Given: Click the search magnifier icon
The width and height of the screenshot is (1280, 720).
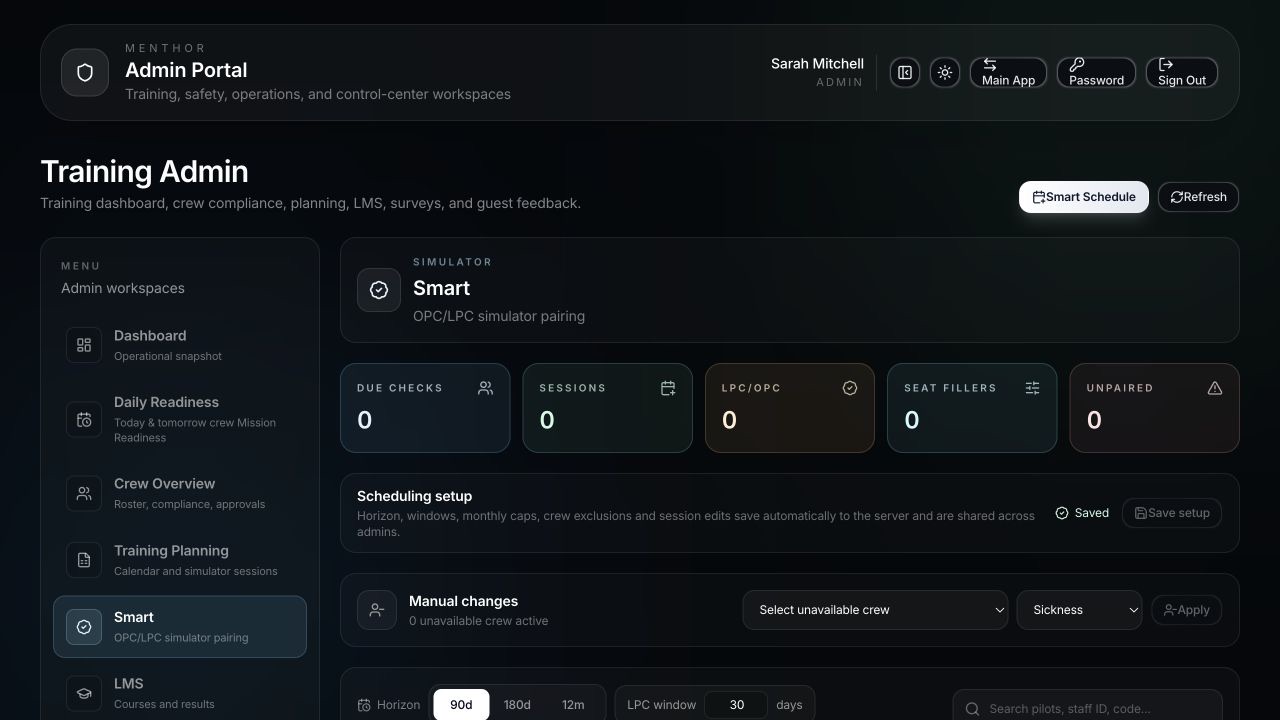Looking at the screenshot, I should [x=972, y=709].
